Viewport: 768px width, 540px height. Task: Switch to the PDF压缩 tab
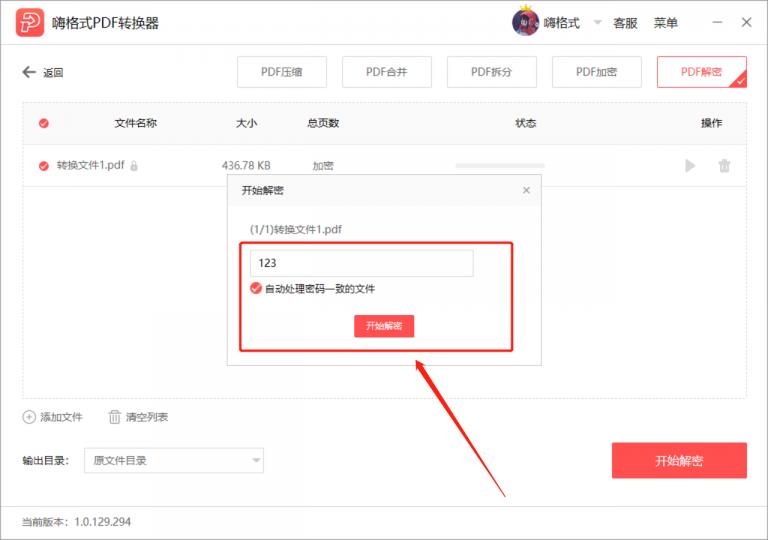tap(282, 72)
